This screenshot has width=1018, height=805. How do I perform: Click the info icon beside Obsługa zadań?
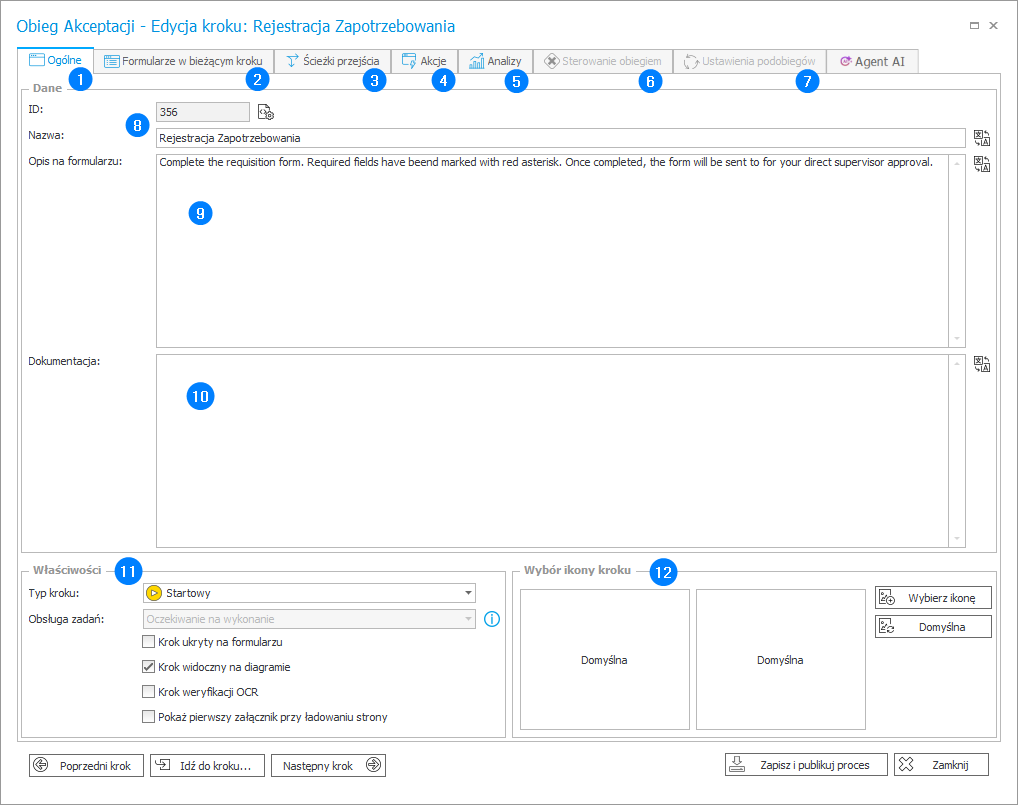tap(491, 619)
